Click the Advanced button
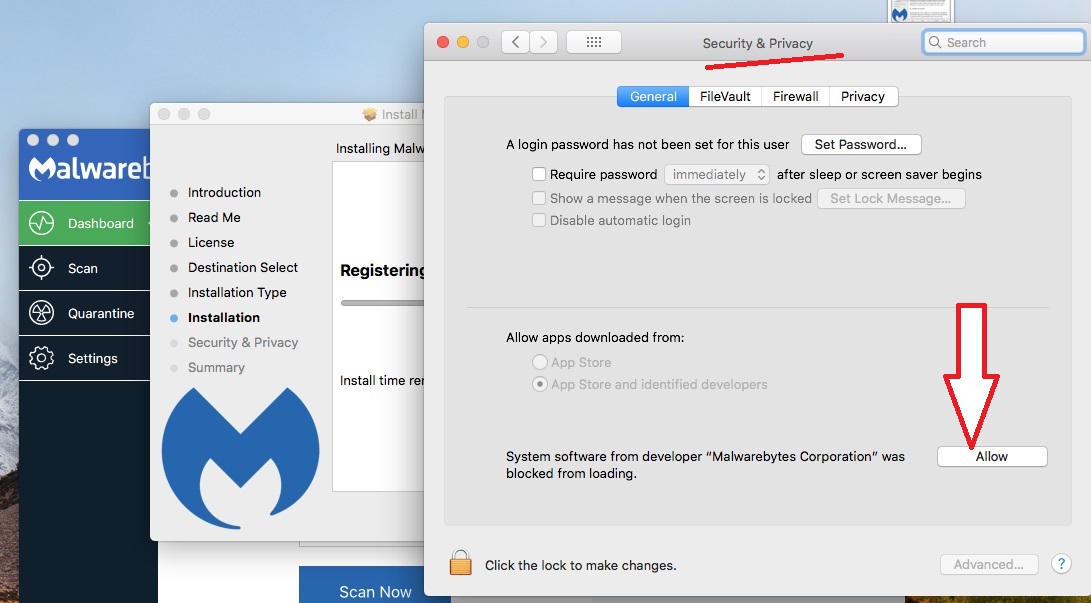Viewport: 1091px width, 603px height. tap(989, 565)
